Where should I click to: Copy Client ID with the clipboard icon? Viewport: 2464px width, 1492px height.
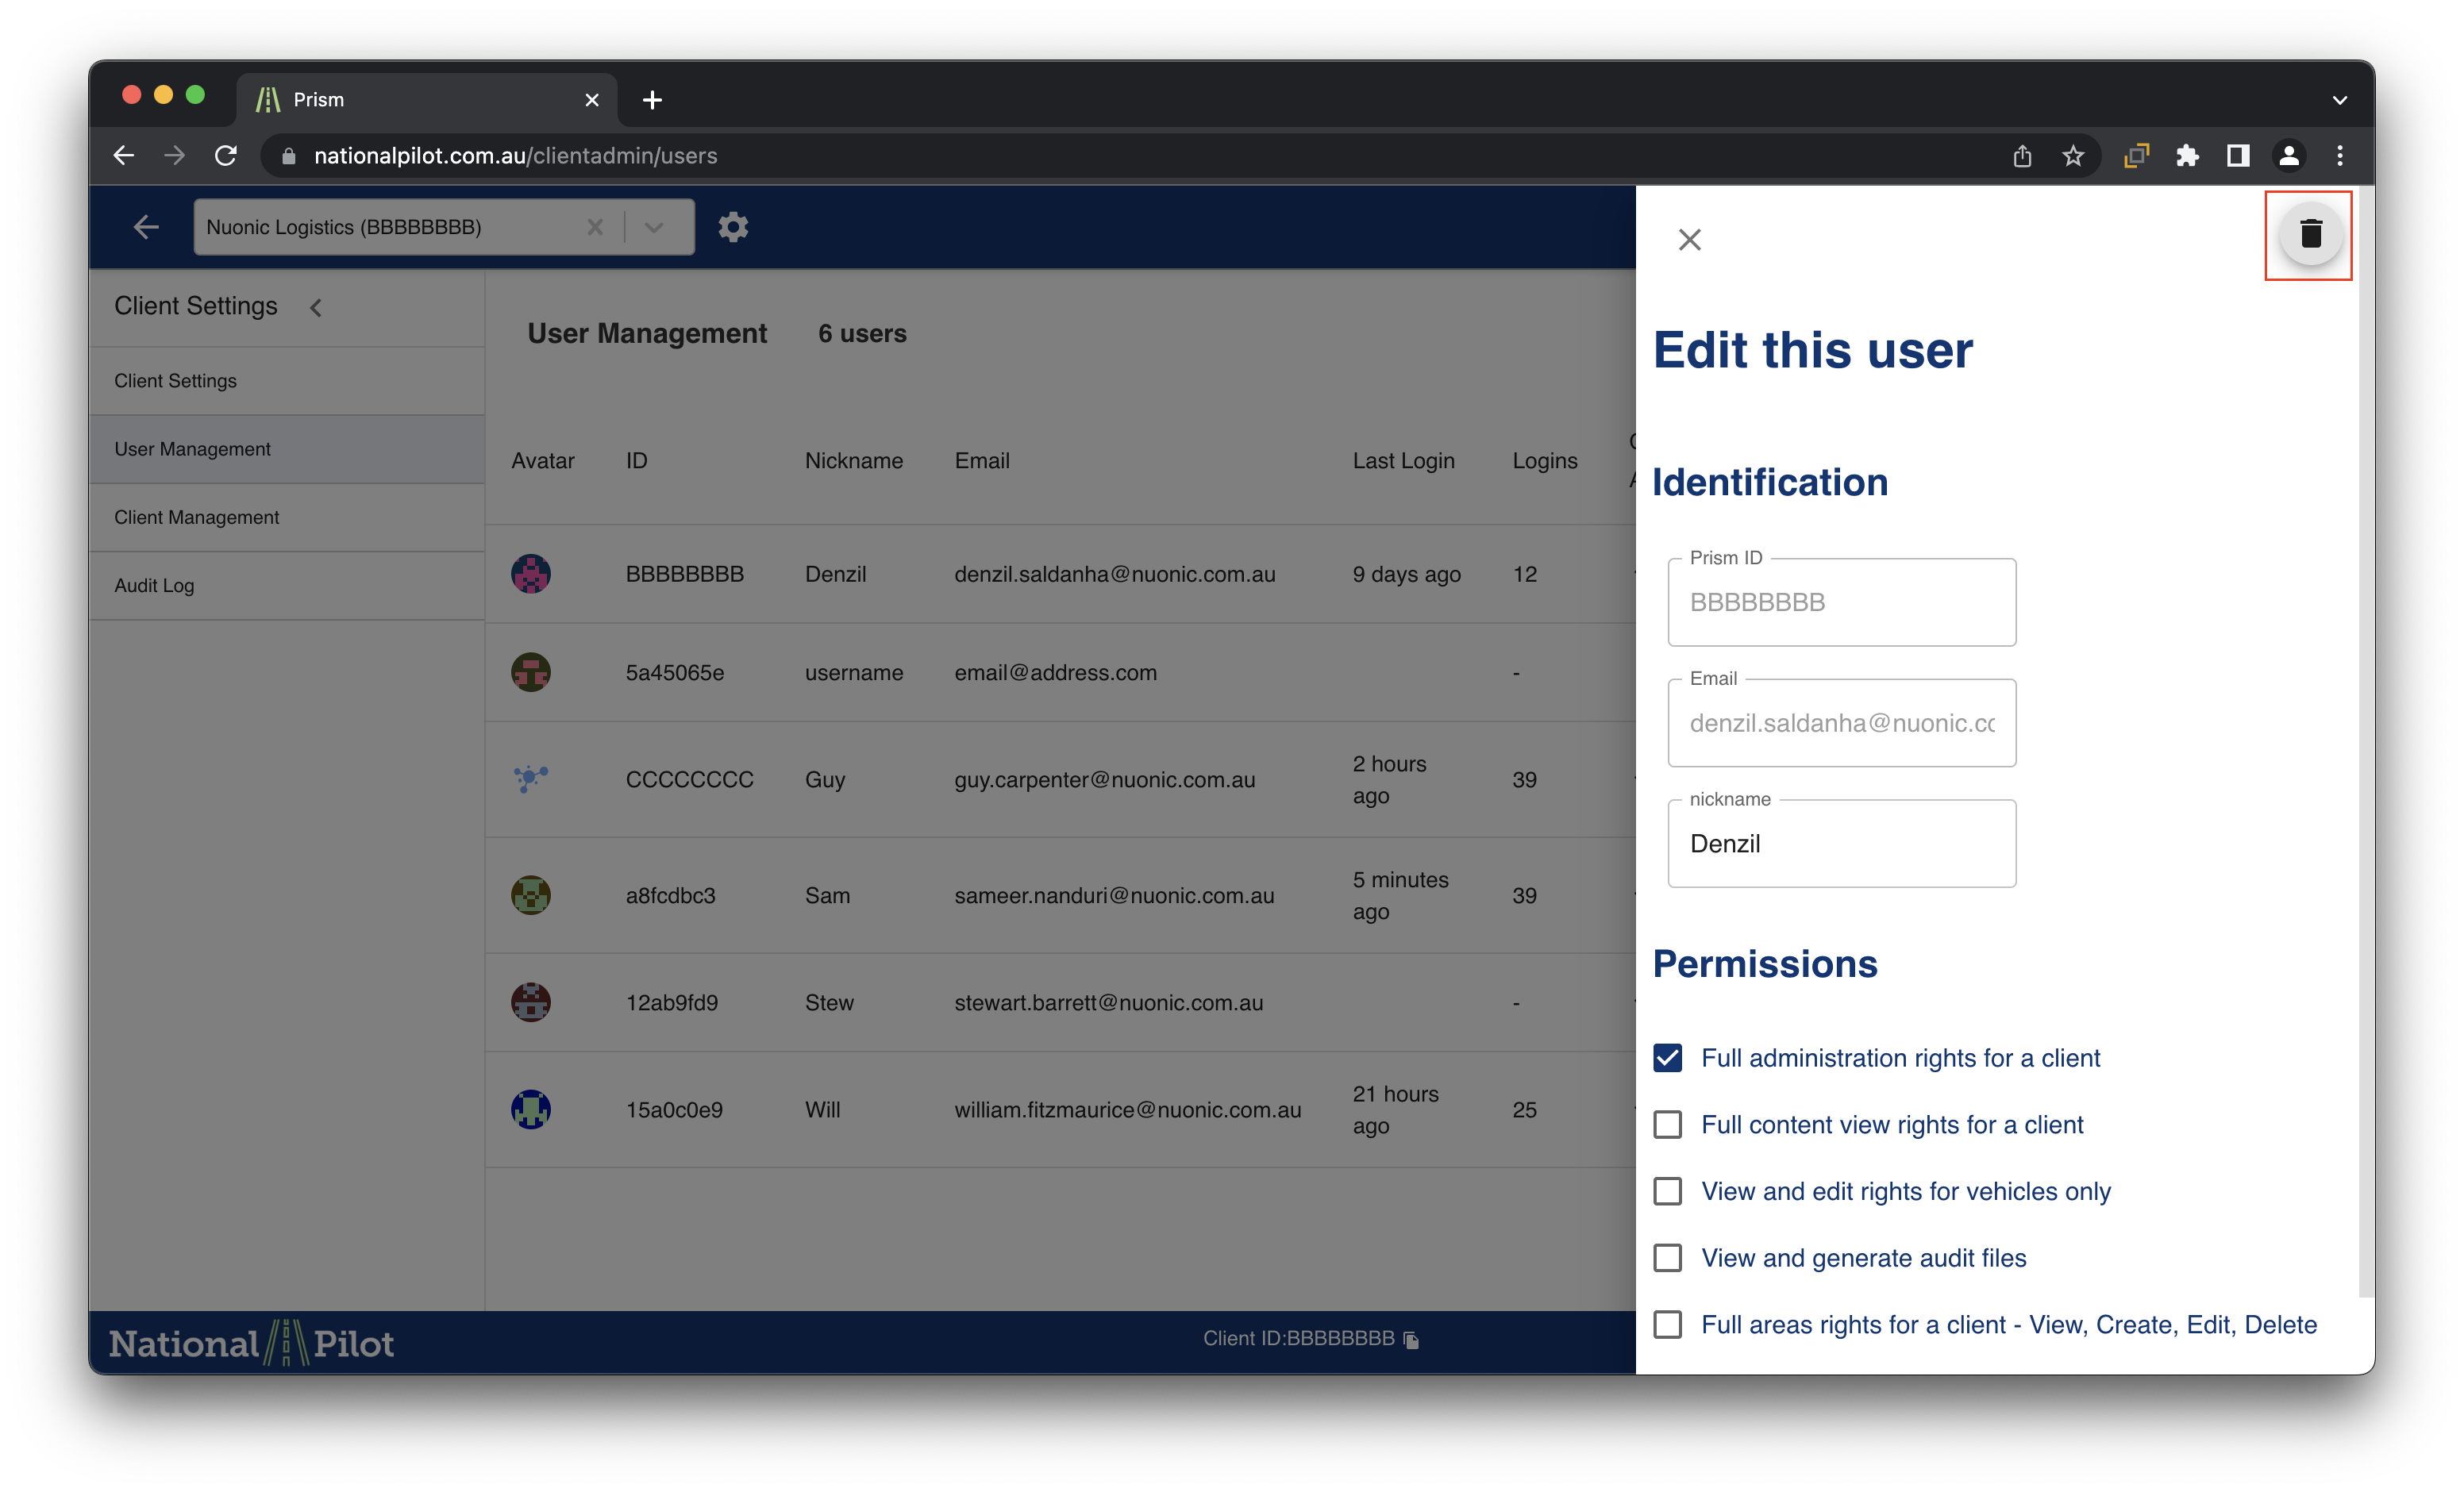click(x=1411, y=1340)
